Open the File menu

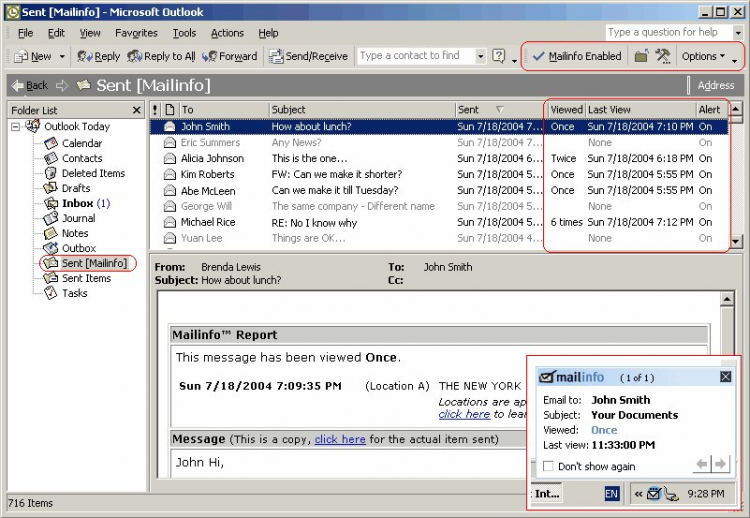tap(25, 33)
